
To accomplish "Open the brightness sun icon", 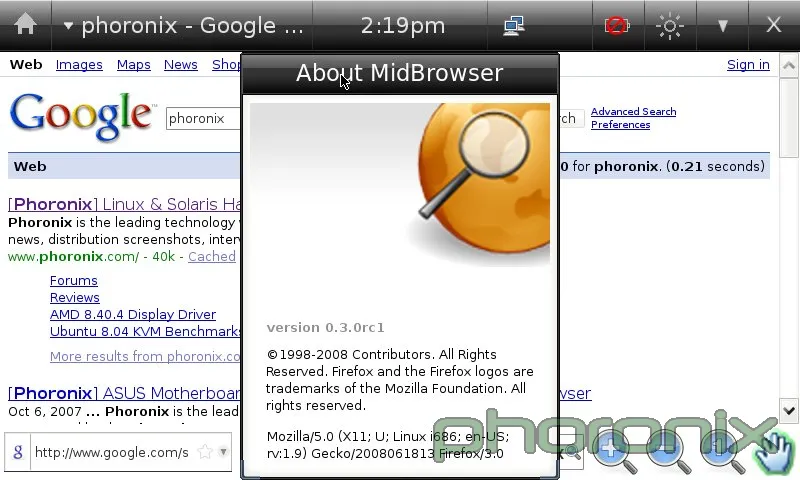I will coord(670,26).
